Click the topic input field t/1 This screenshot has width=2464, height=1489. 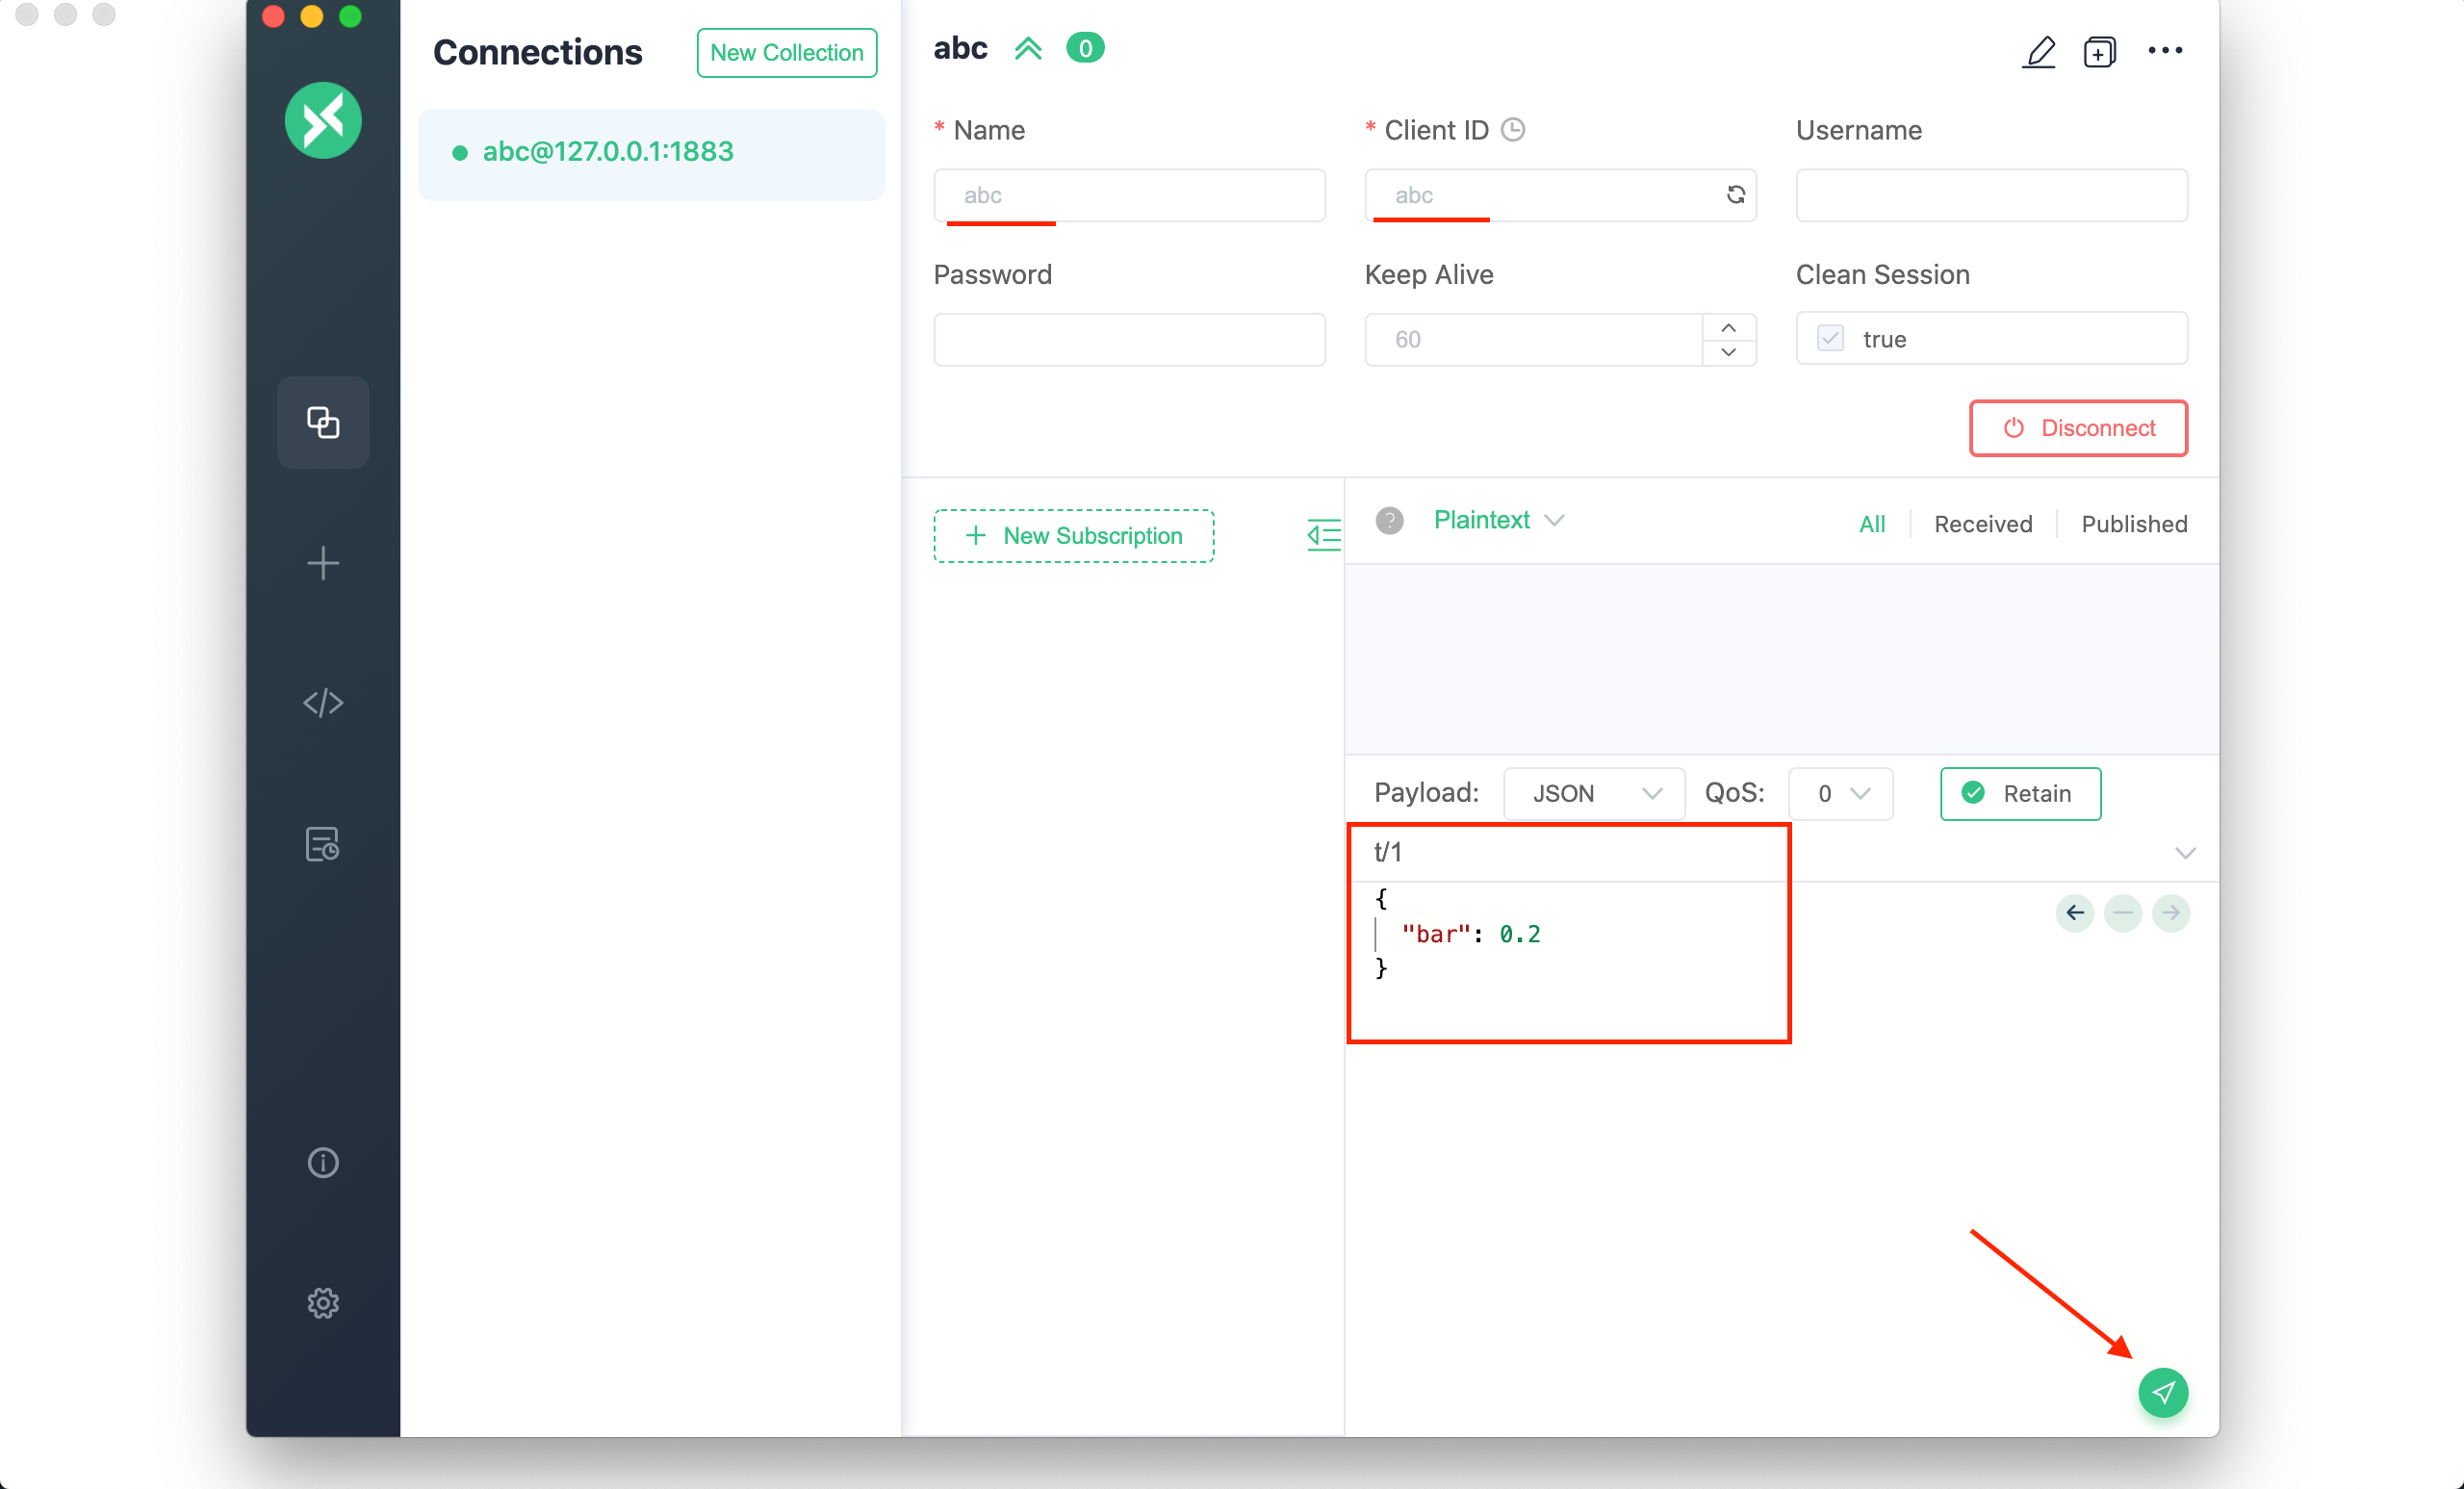1572,852
